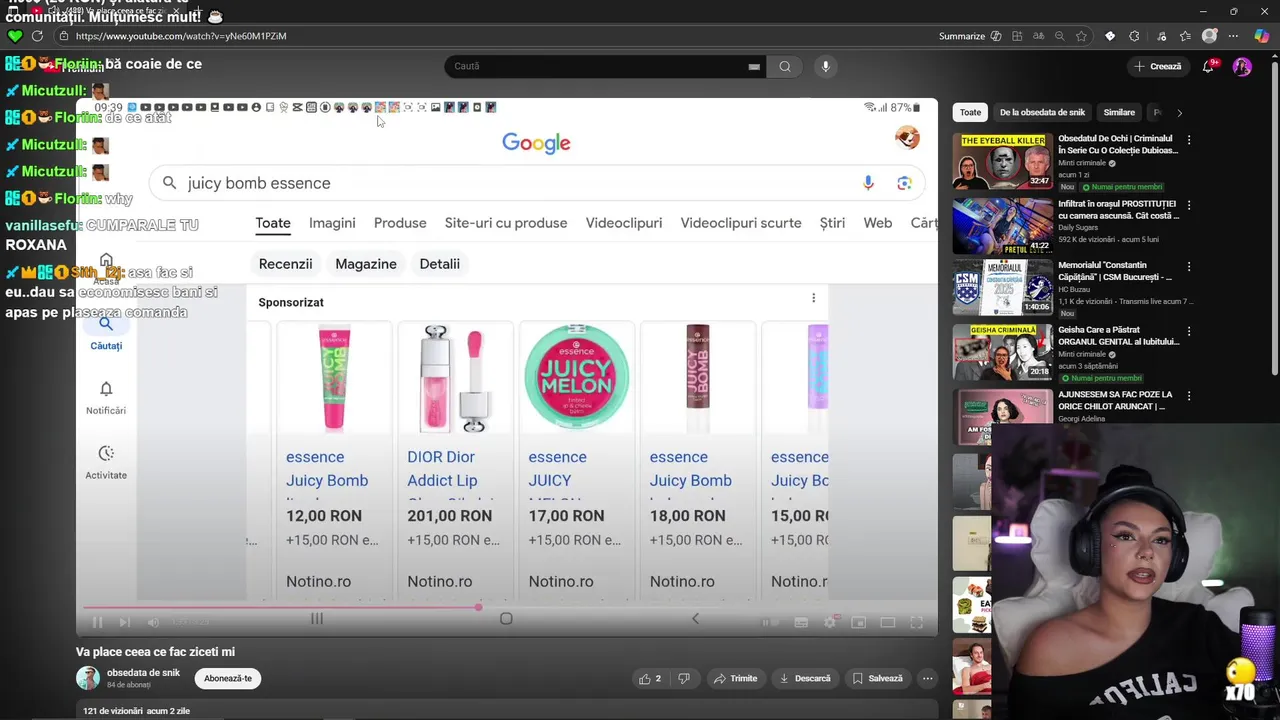Open the browser profile icon
The height and width of the screenshot is (720, 1280).
click(1210, 36)
